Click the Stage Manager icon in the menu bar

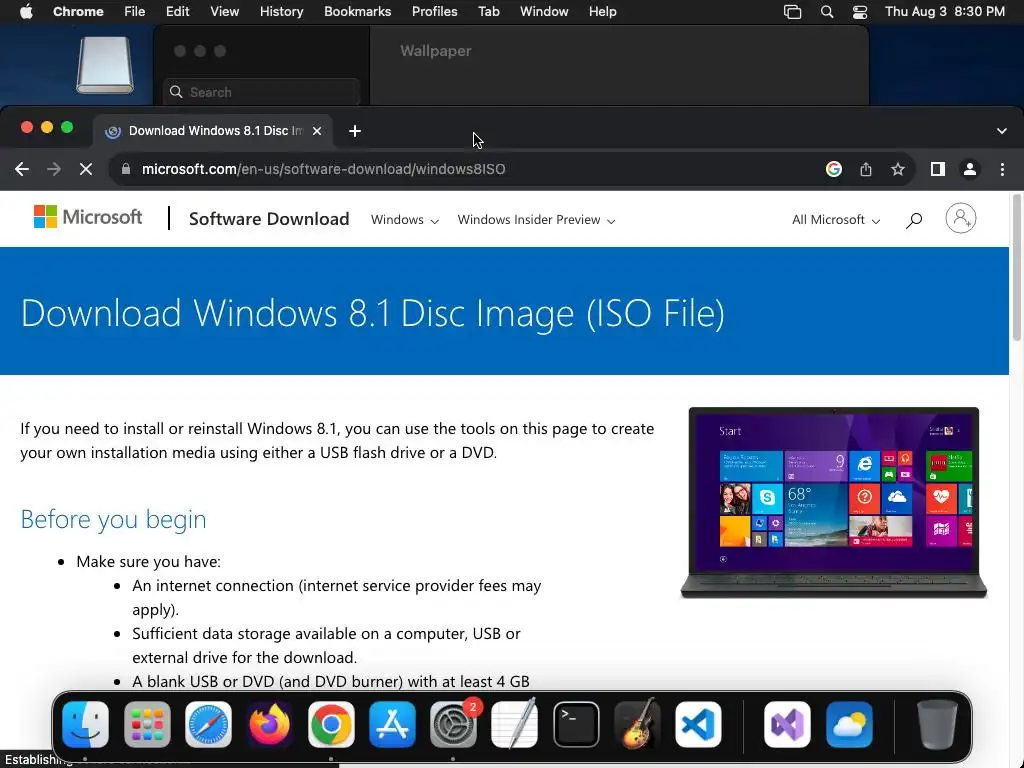(x=792, y=12)
